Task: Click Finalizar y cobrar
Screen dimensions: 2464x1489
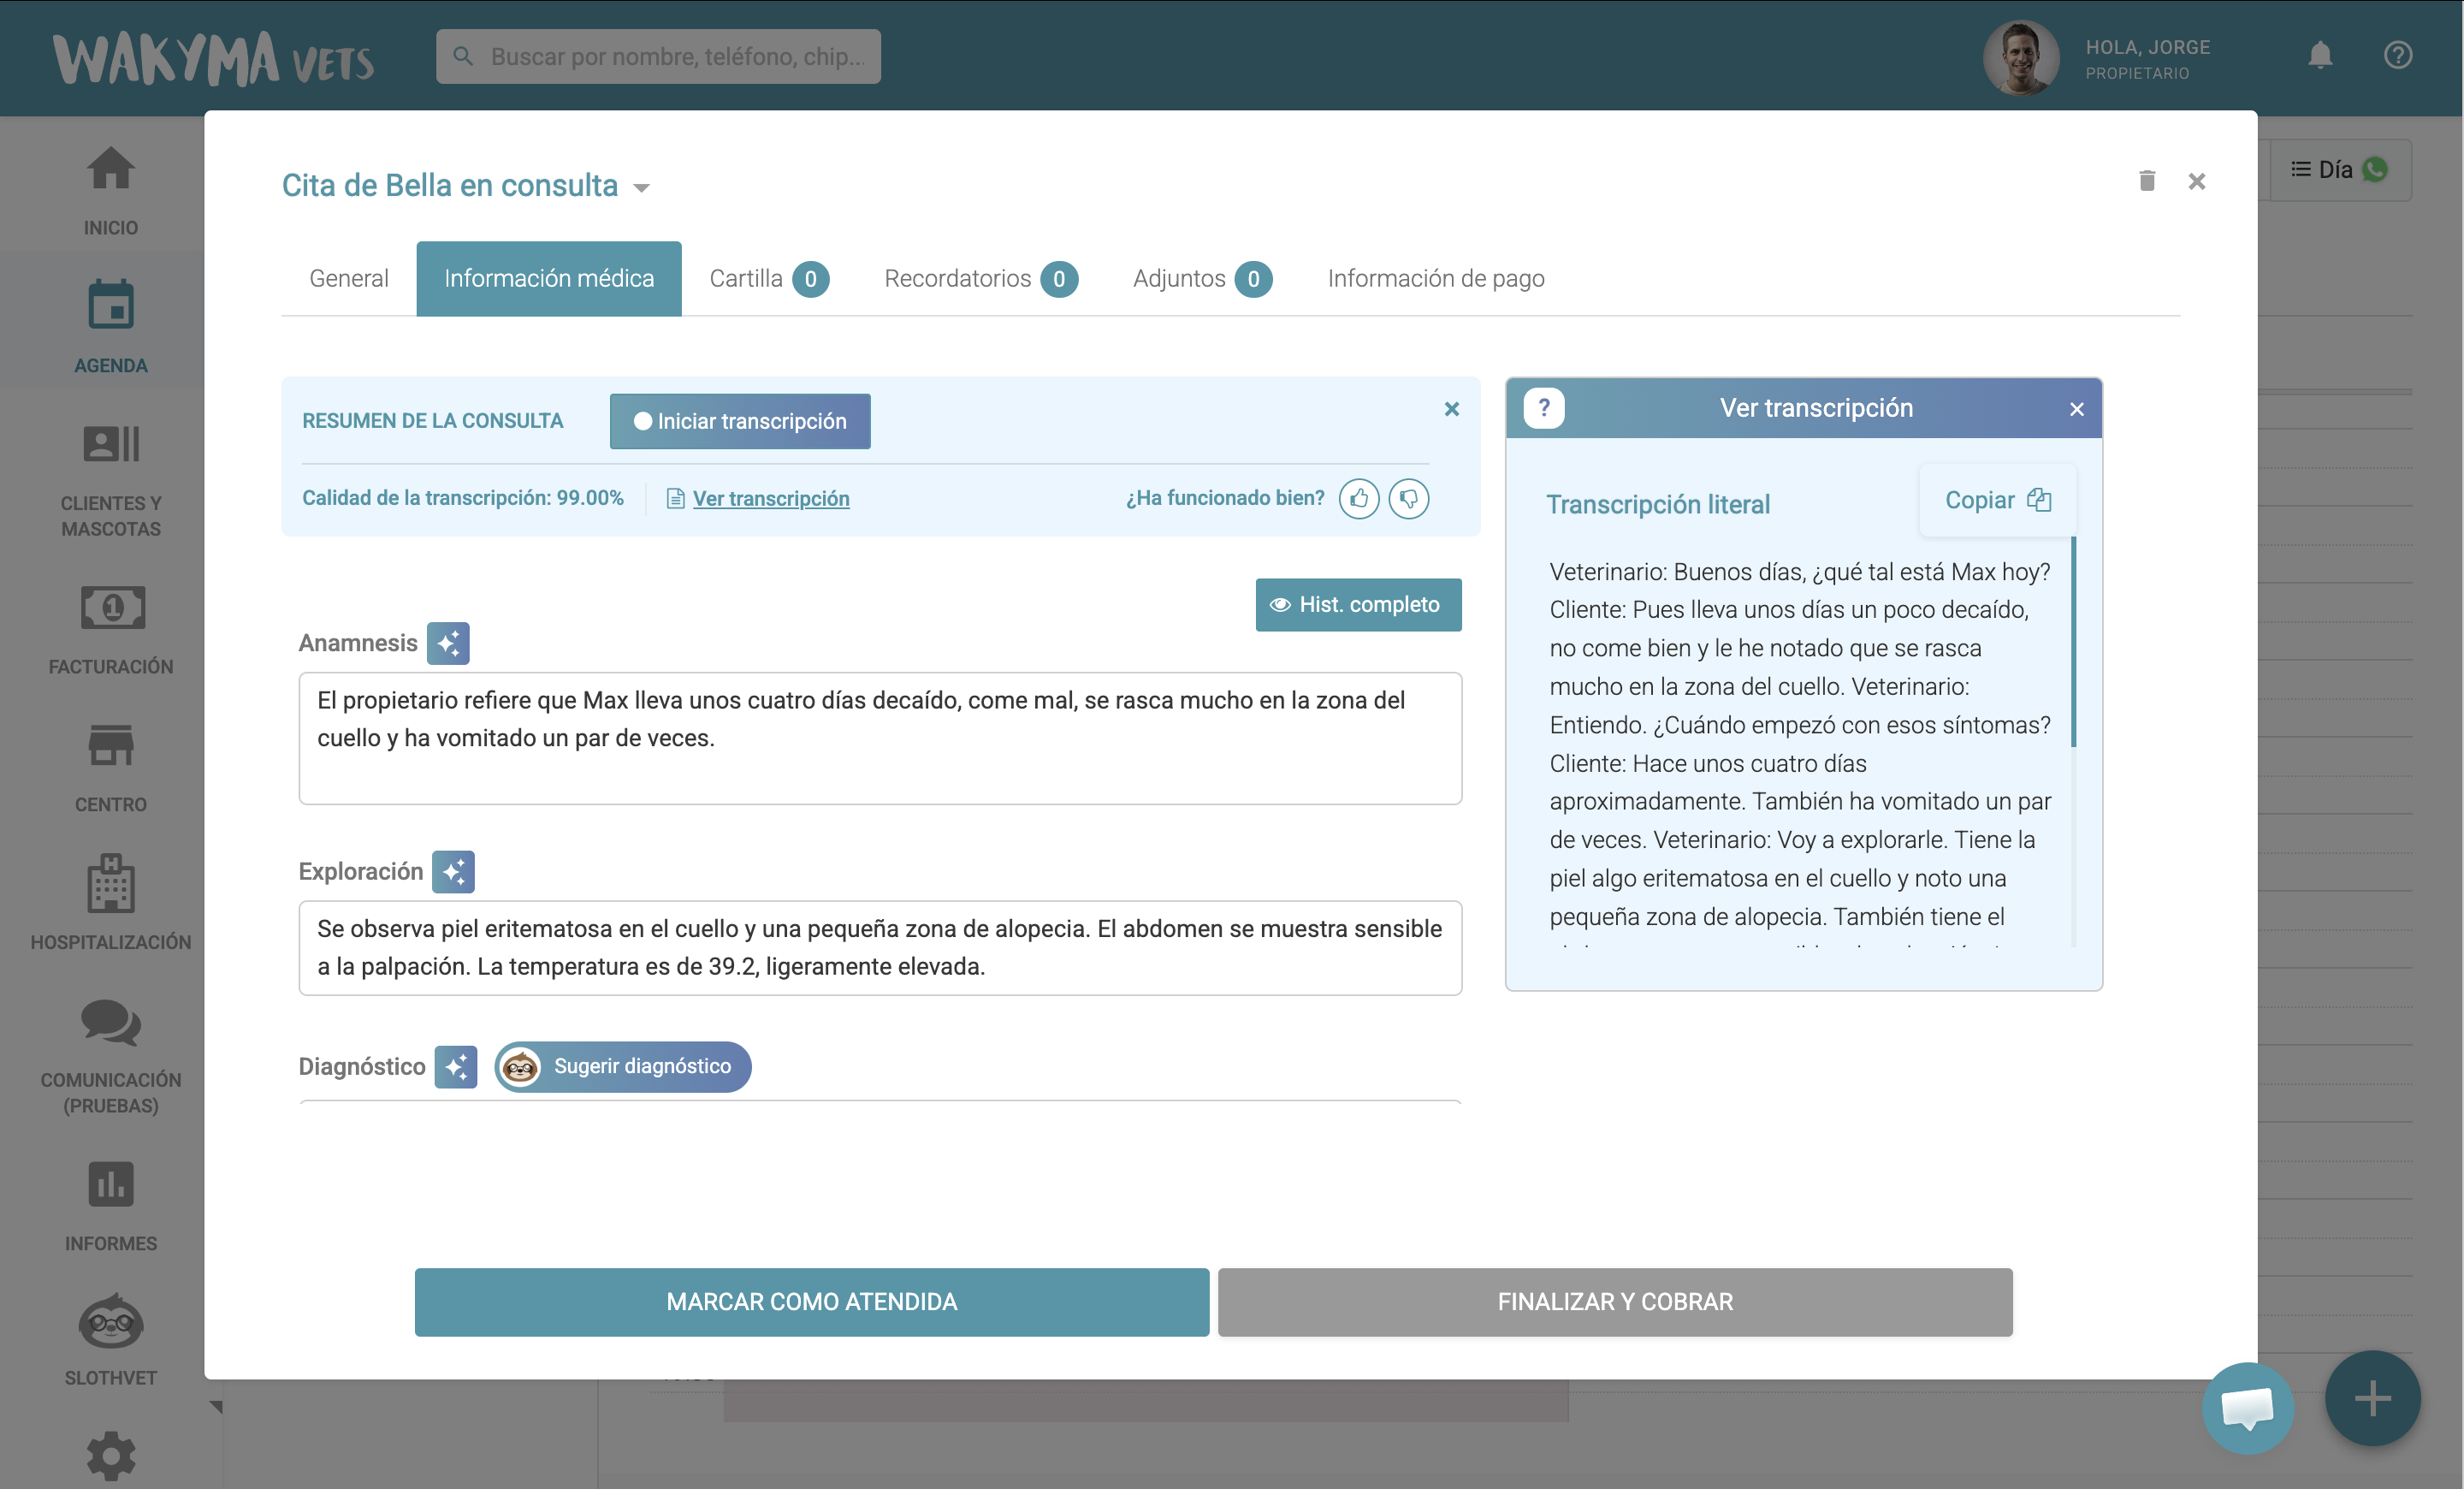Action: [1615, 1302]
